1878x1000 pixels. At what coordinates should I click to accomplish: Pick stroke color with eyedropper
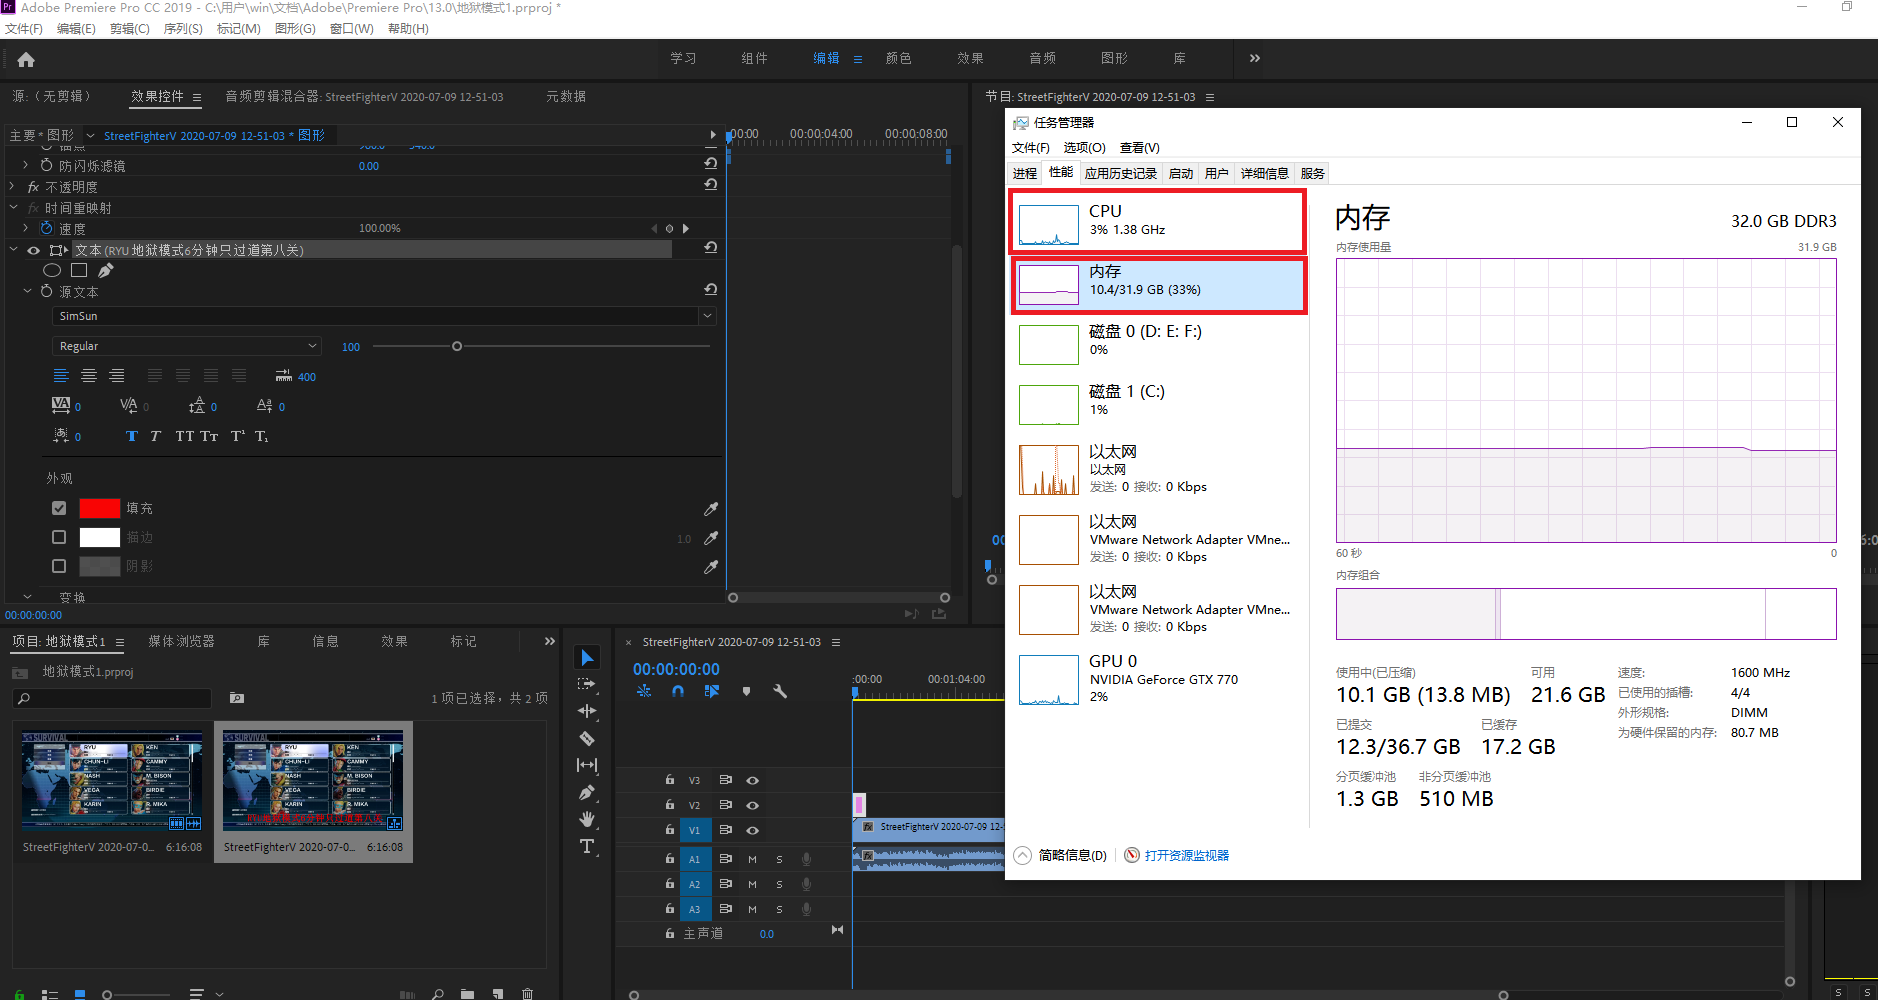pos(711,538)
